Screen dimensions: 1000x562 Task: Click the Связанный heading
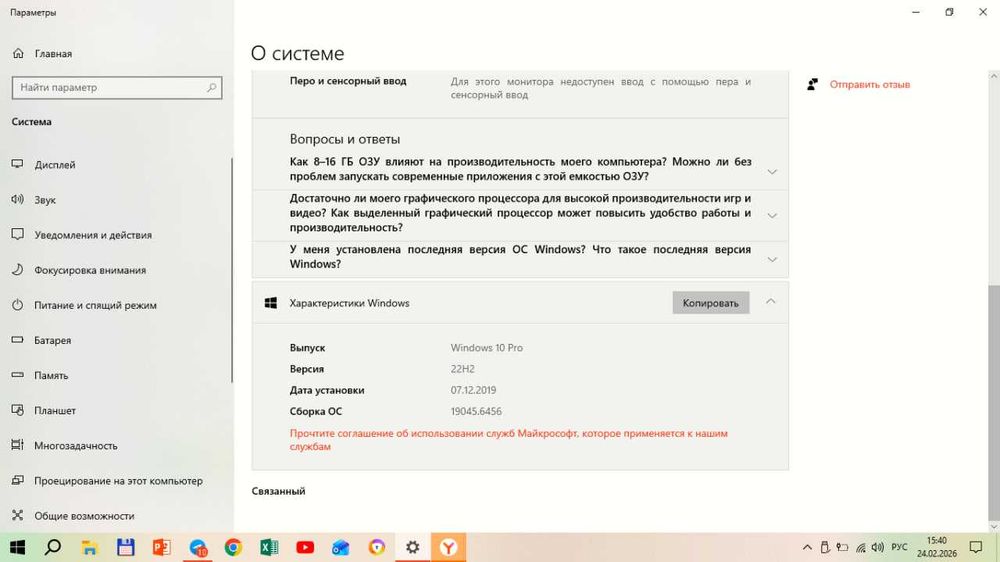[278, 491]
